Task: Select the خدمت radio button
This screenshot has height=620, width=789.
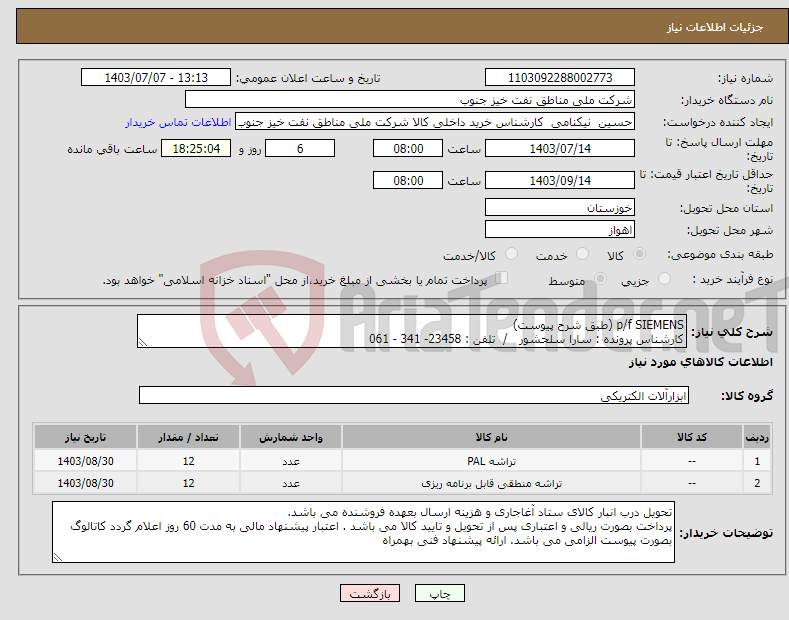Action: (x=582, y=254)
